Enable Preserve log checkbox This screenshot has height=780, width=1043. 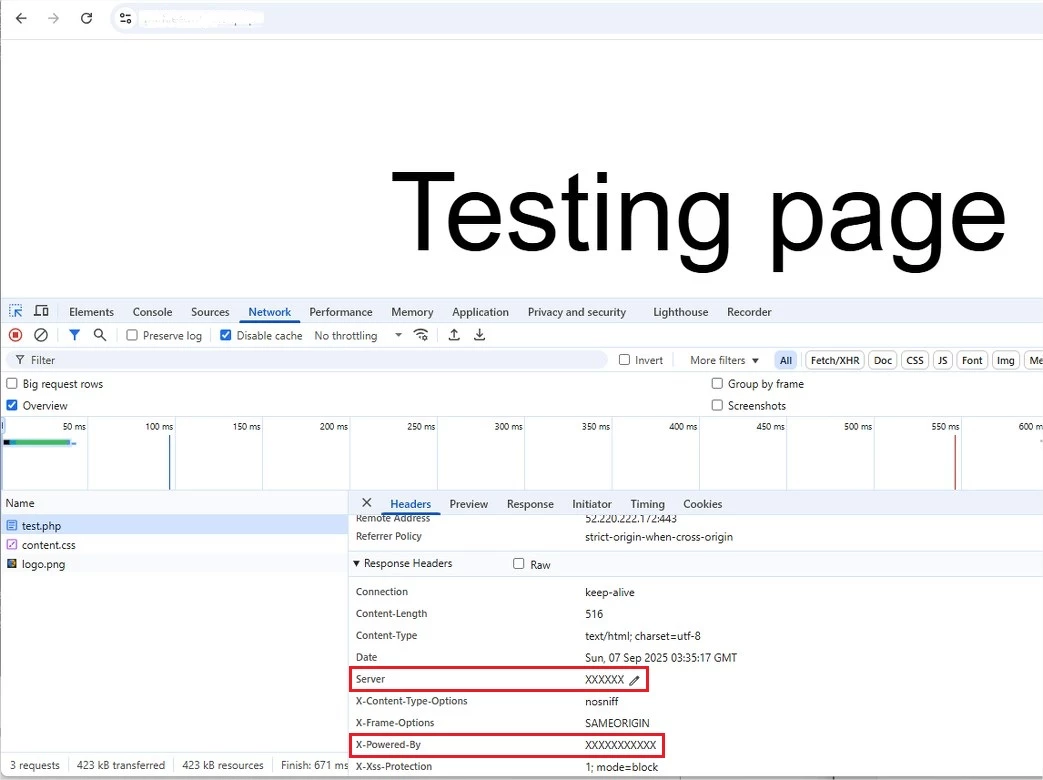[x=132, y=335]
